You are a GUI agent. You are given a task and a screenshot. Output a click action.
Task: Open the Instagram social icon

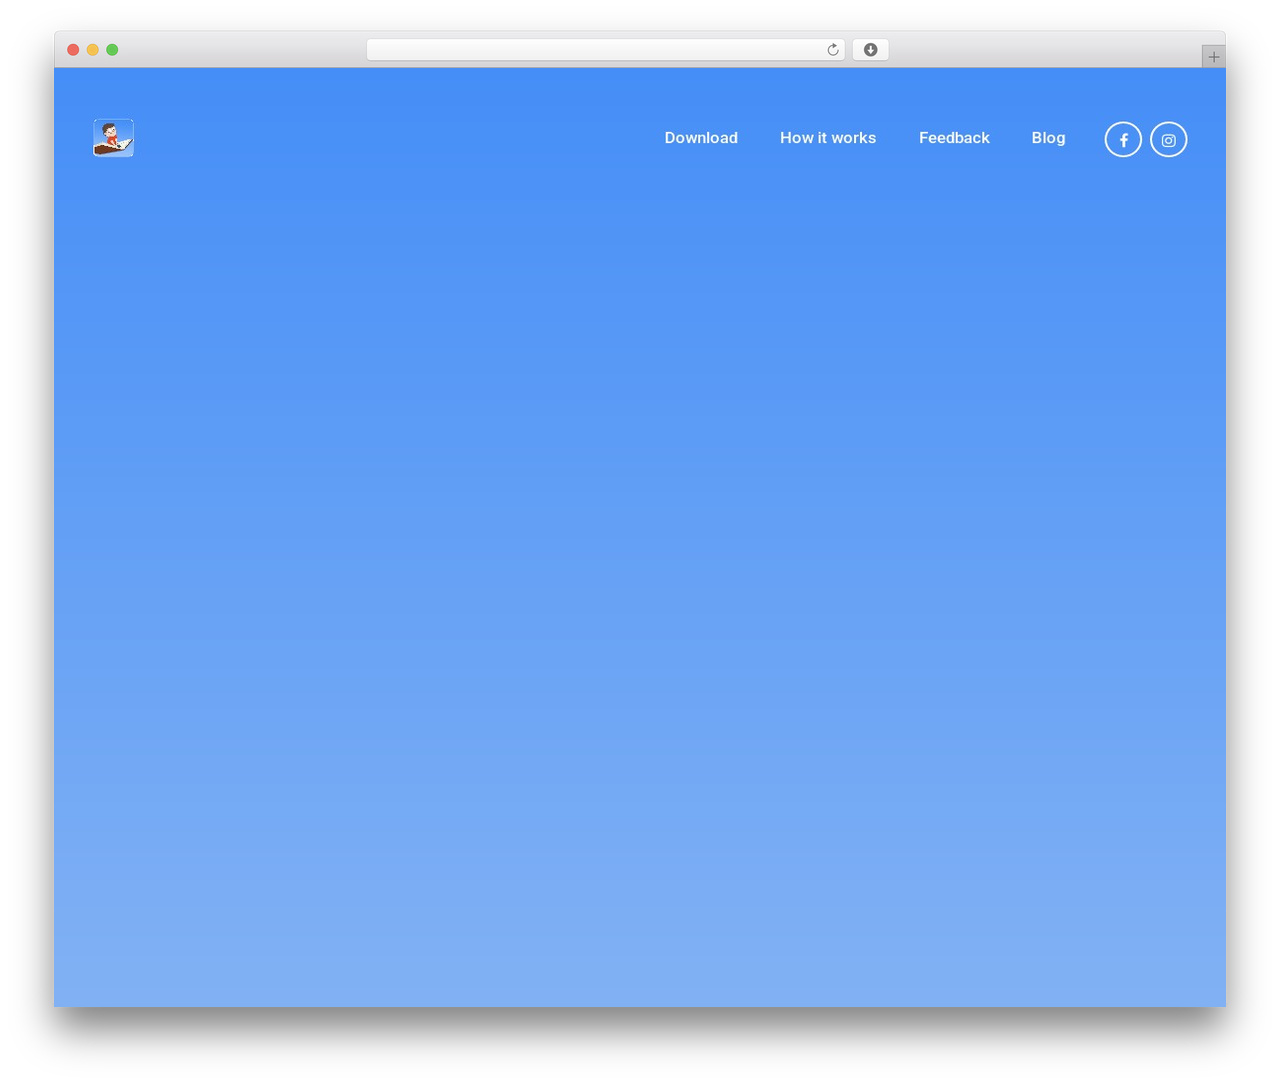[x=1168, y=140]
